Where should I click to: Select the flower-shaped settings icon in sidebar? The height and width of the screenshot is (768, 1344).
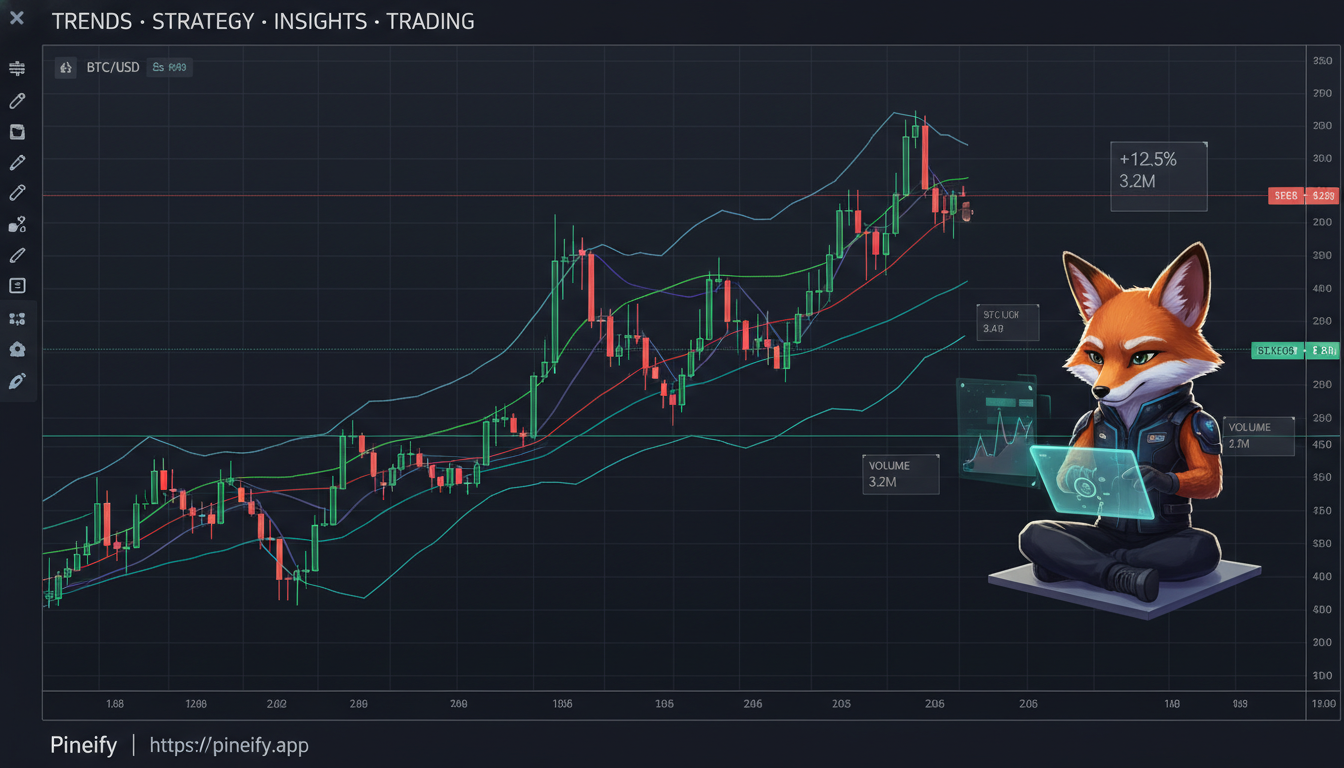[x=16, y=349]
